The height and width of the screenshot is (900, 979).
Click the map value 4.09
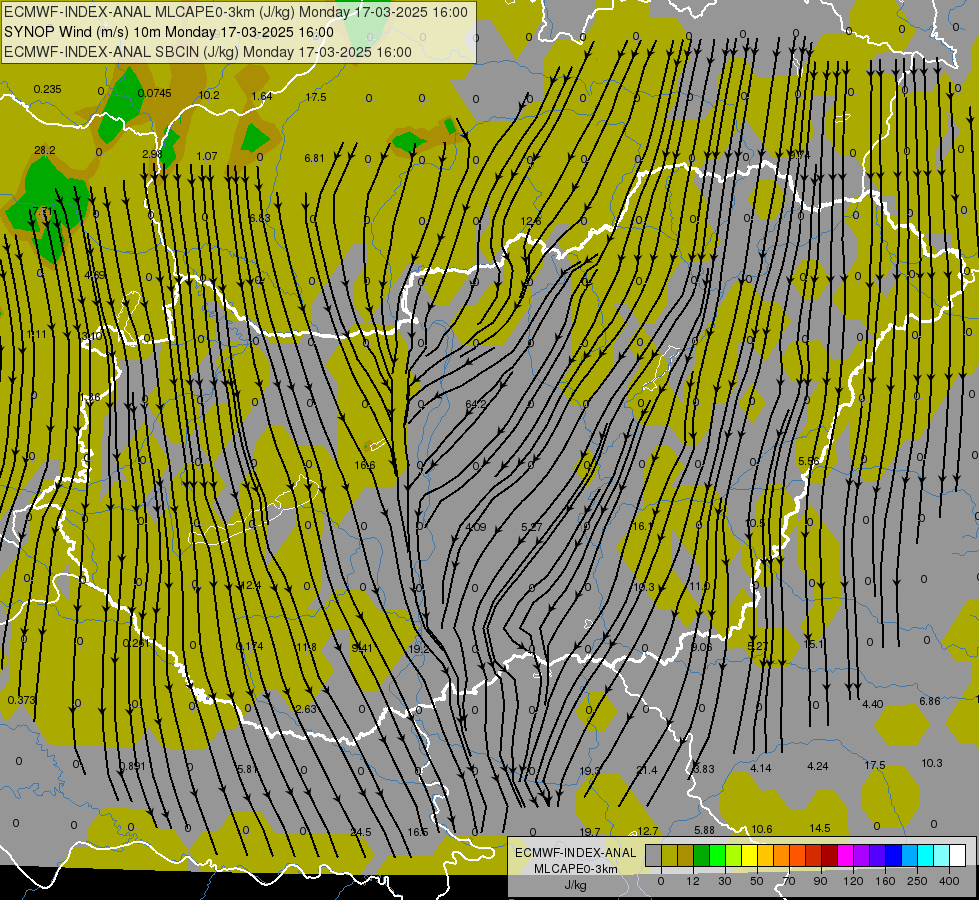click(x=476, y=527)
